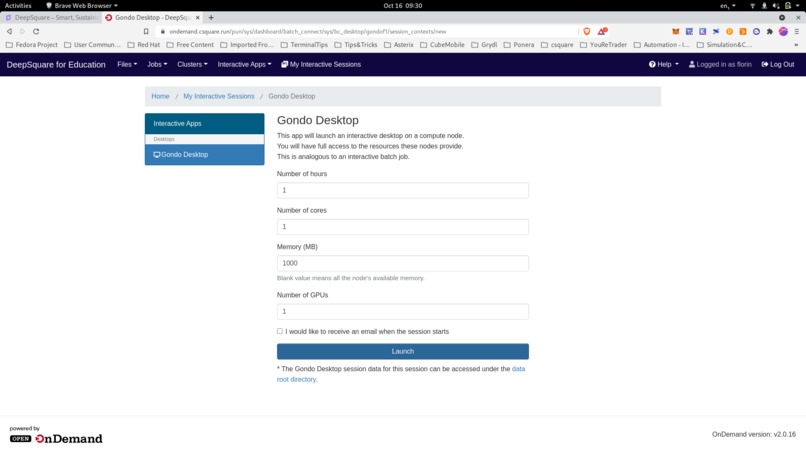Open the en keyboard layout dropdown
The width and height of the screenshot is (806, 453).
[727, 6]
